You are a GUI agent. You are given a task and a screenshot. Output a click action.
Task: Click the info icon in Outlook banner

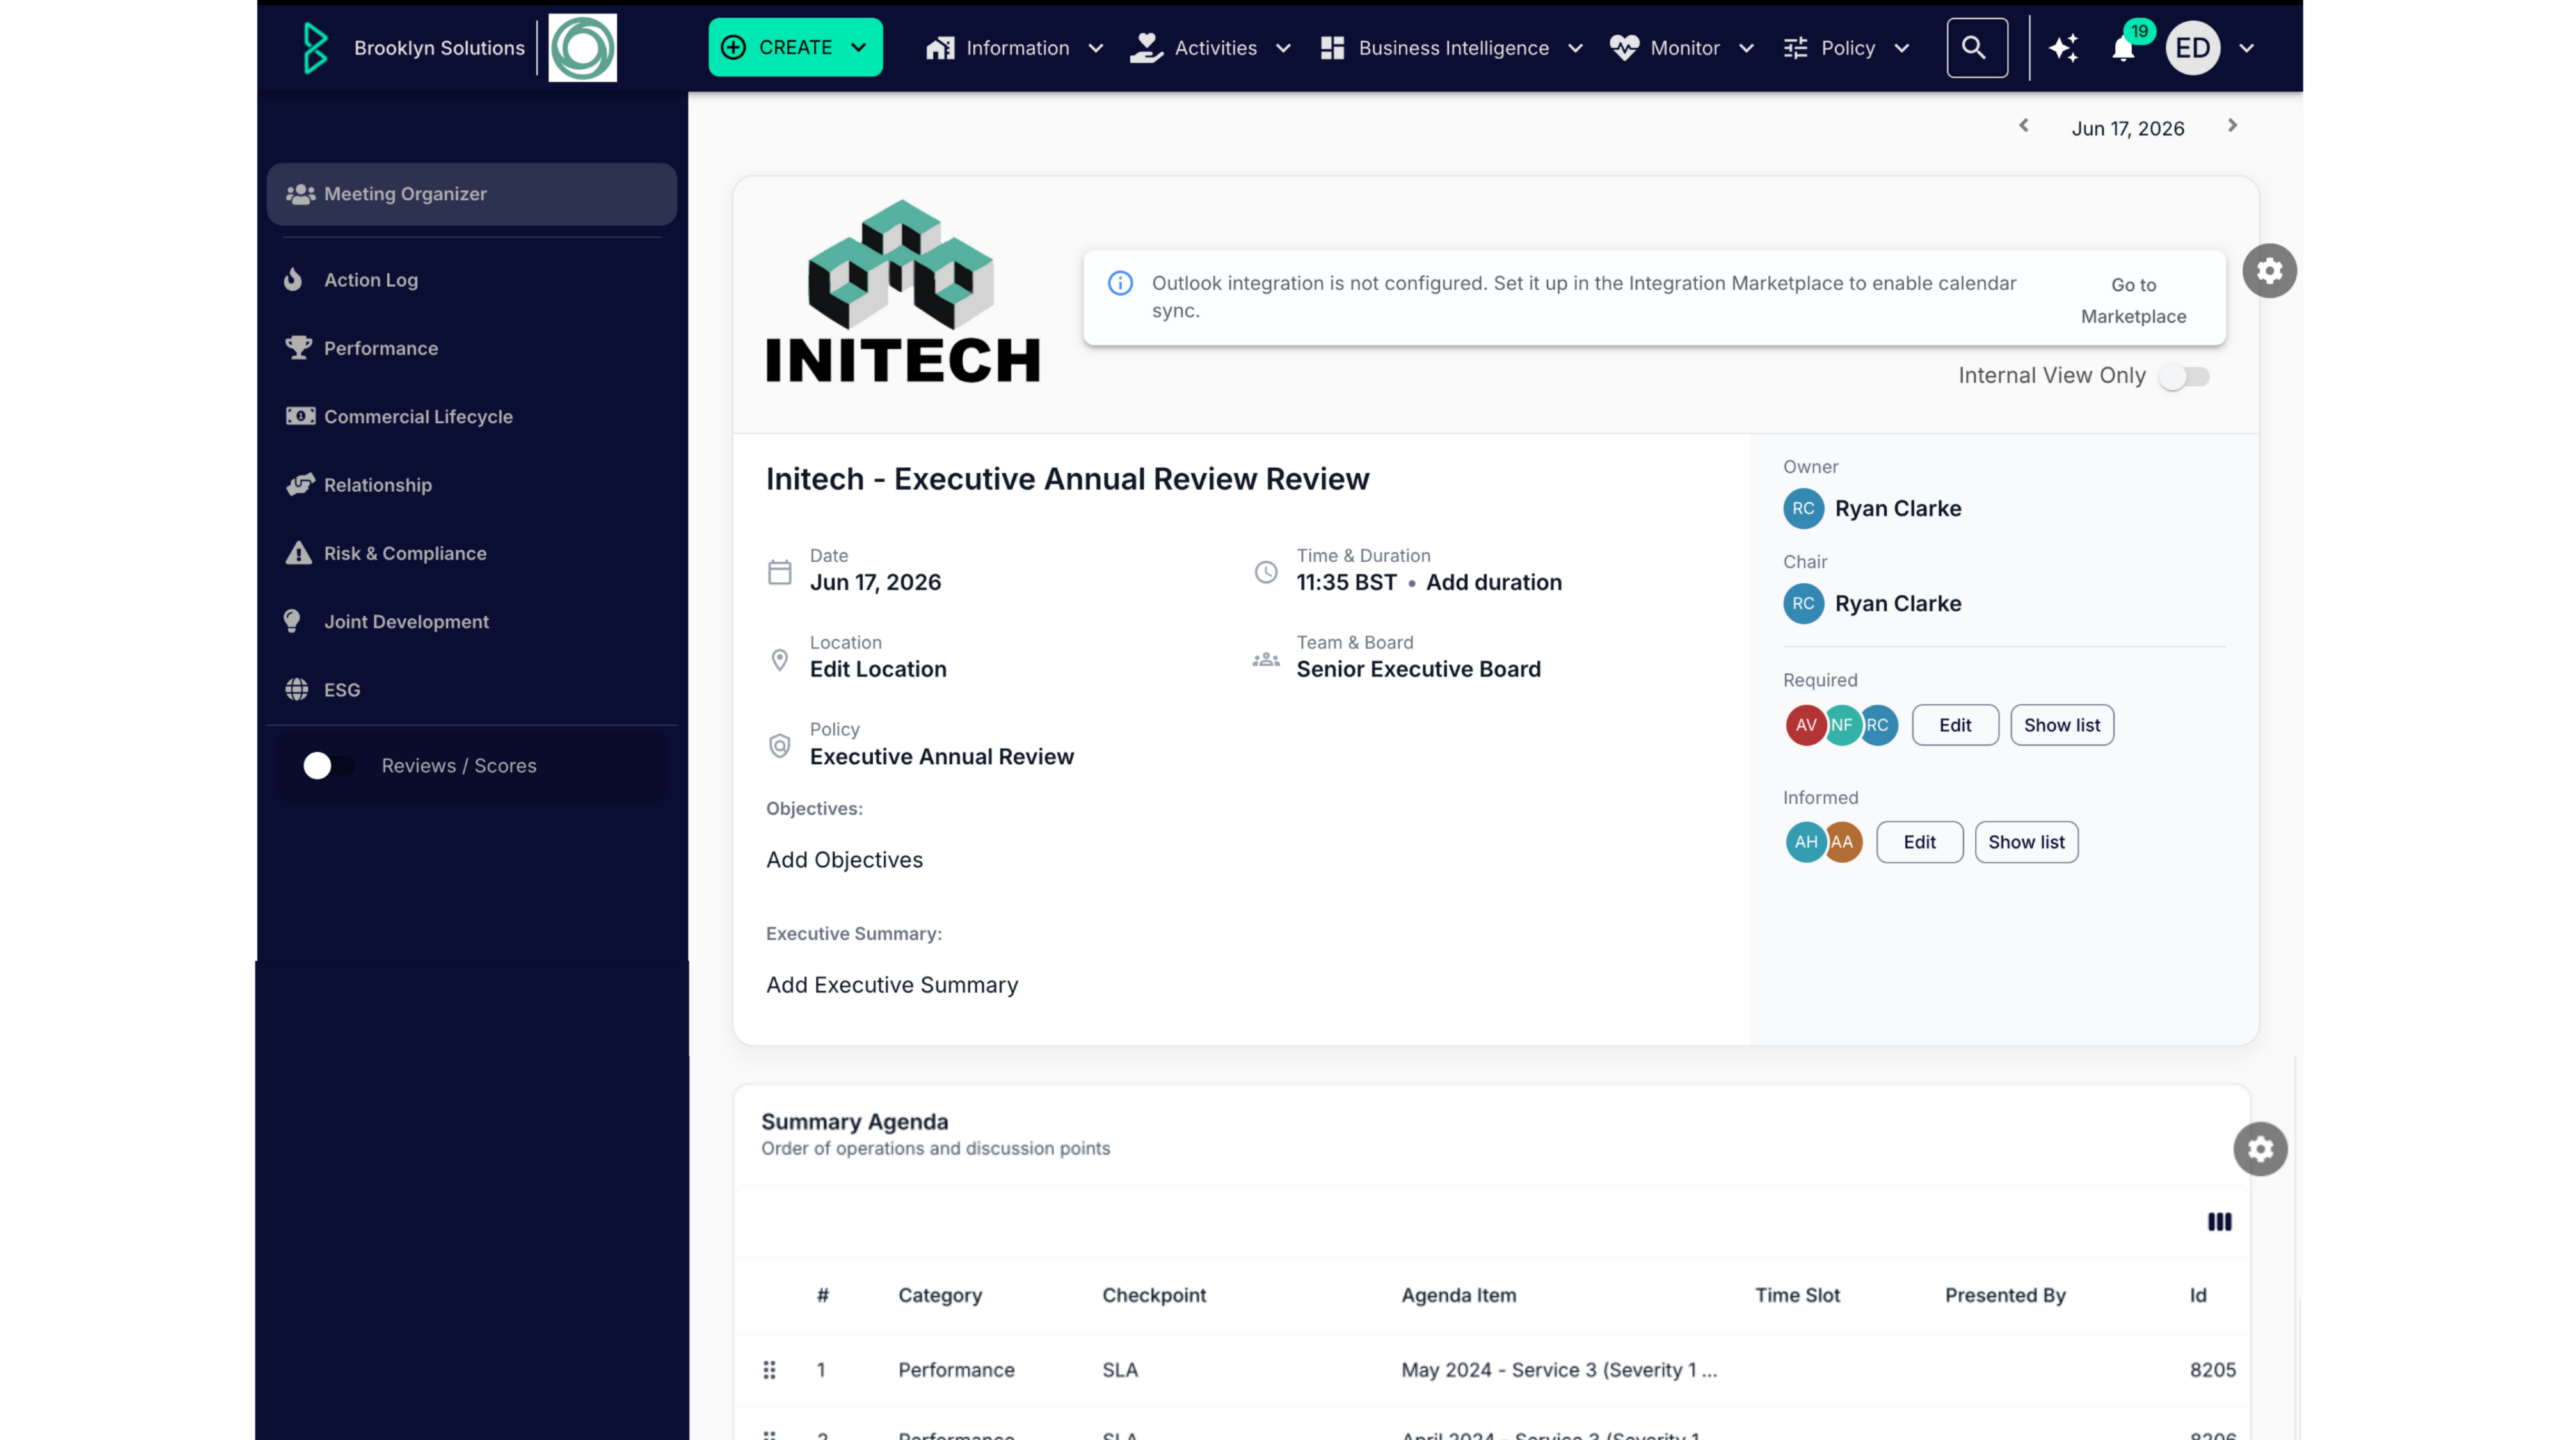click(1120, 283)
